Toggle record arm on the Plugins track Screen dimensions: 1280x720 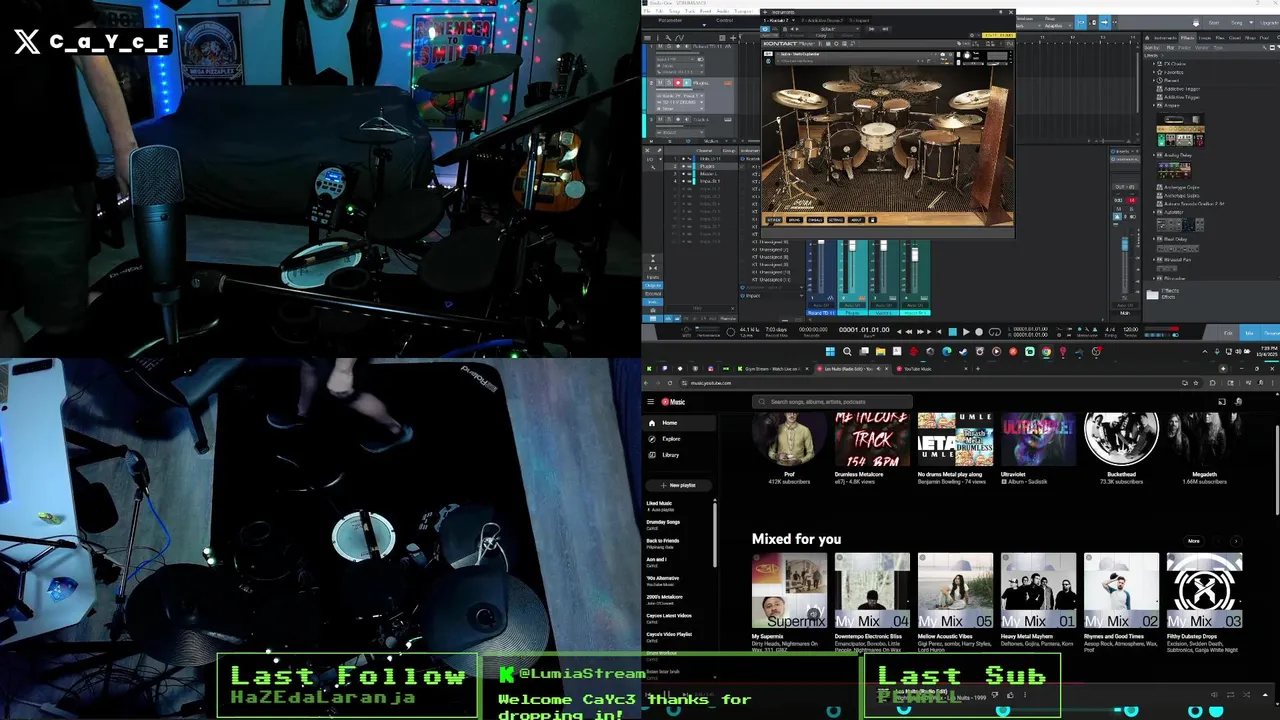coord(678,83)
